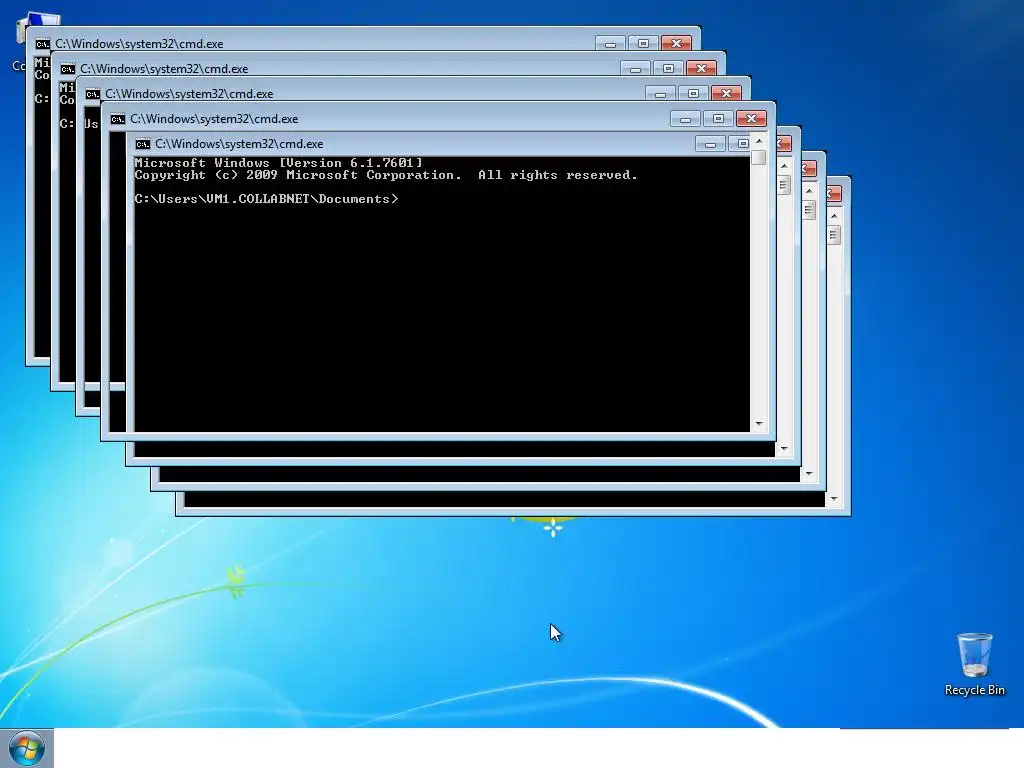Open system menu icon of third cmd window from top
Viewport: 1024px width, 768px height.
(93, 93)
